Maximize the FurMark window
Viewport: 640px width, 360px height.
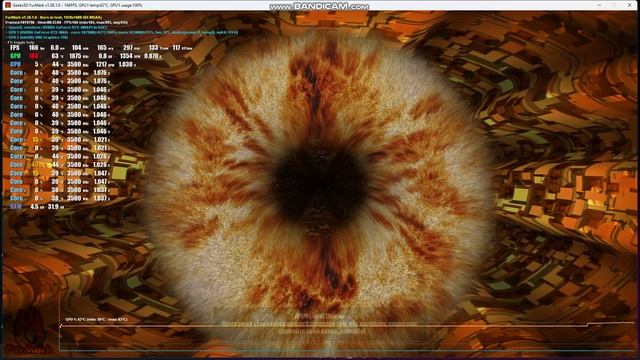click(614, 5)
